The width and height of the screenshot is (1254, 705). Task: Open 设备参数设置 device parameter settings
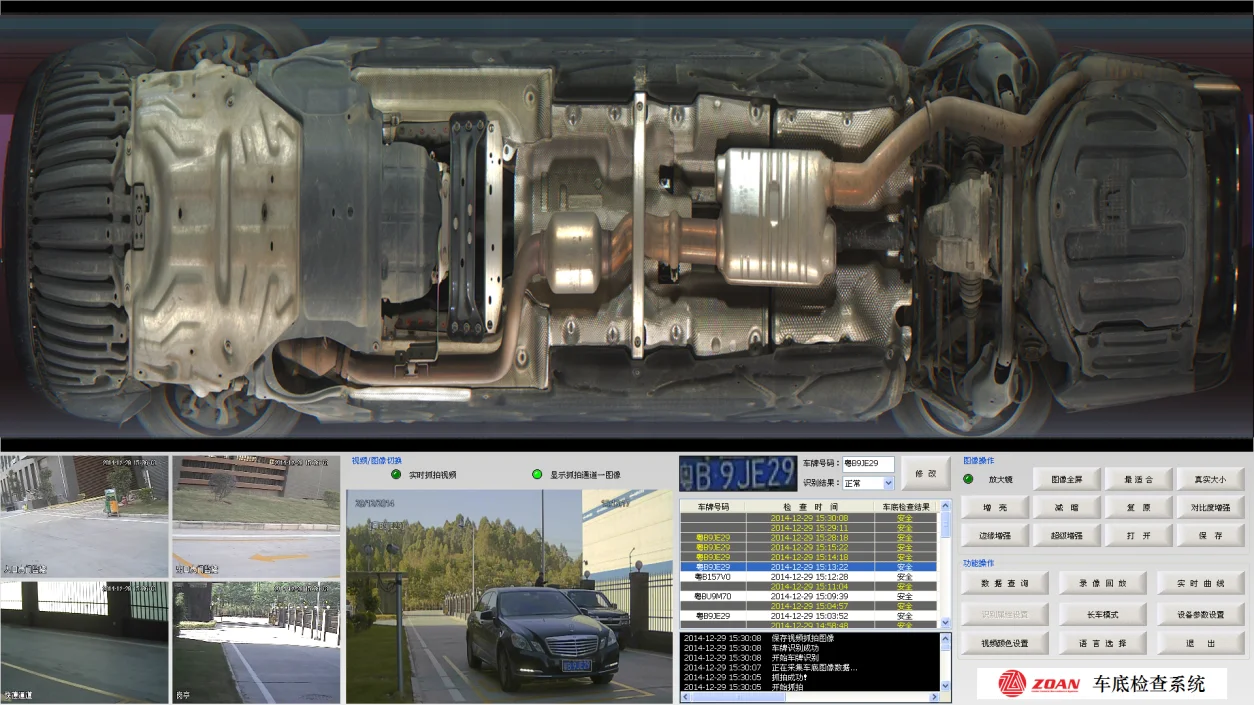pos(1200,614)
